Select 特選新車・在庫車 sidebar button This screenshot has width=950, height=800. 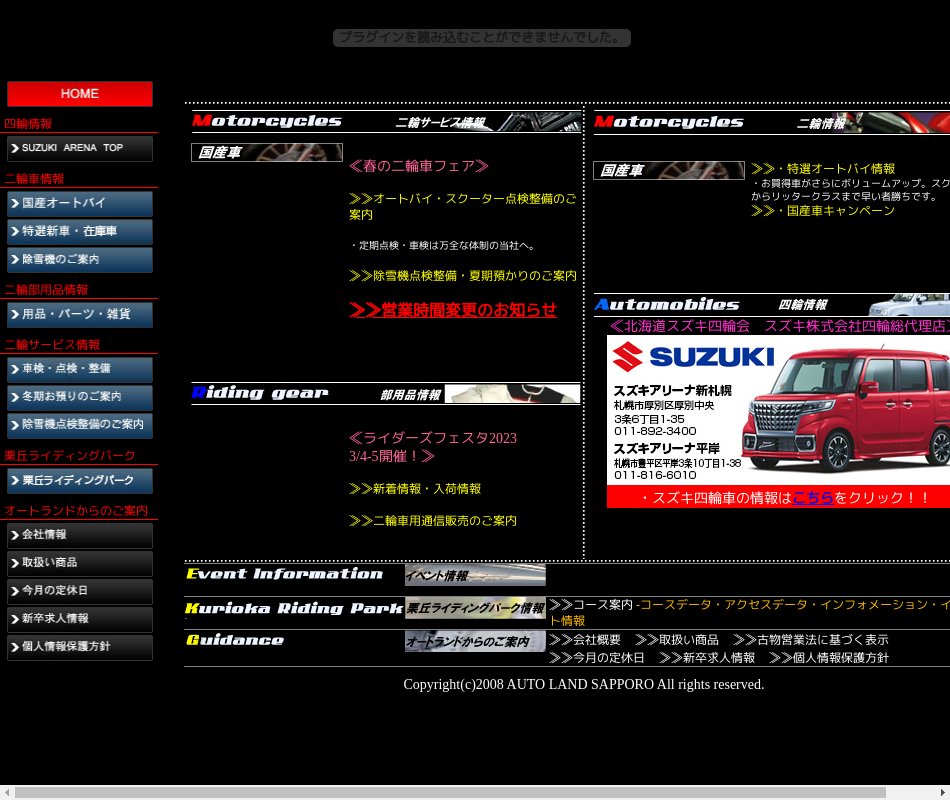coord(80,232)
